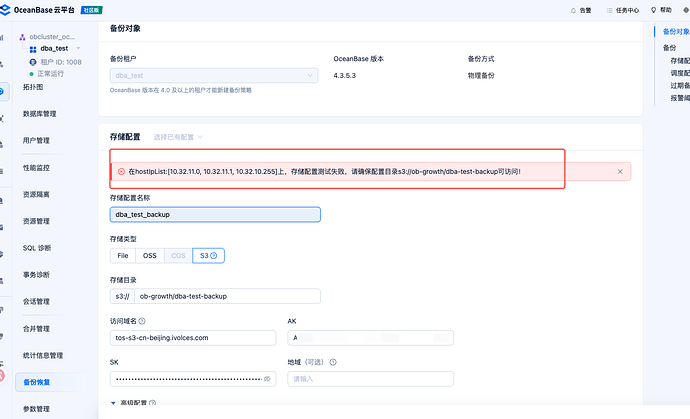
Task: Show help tooltip for S3 type
Action: (x=214, y=256)
